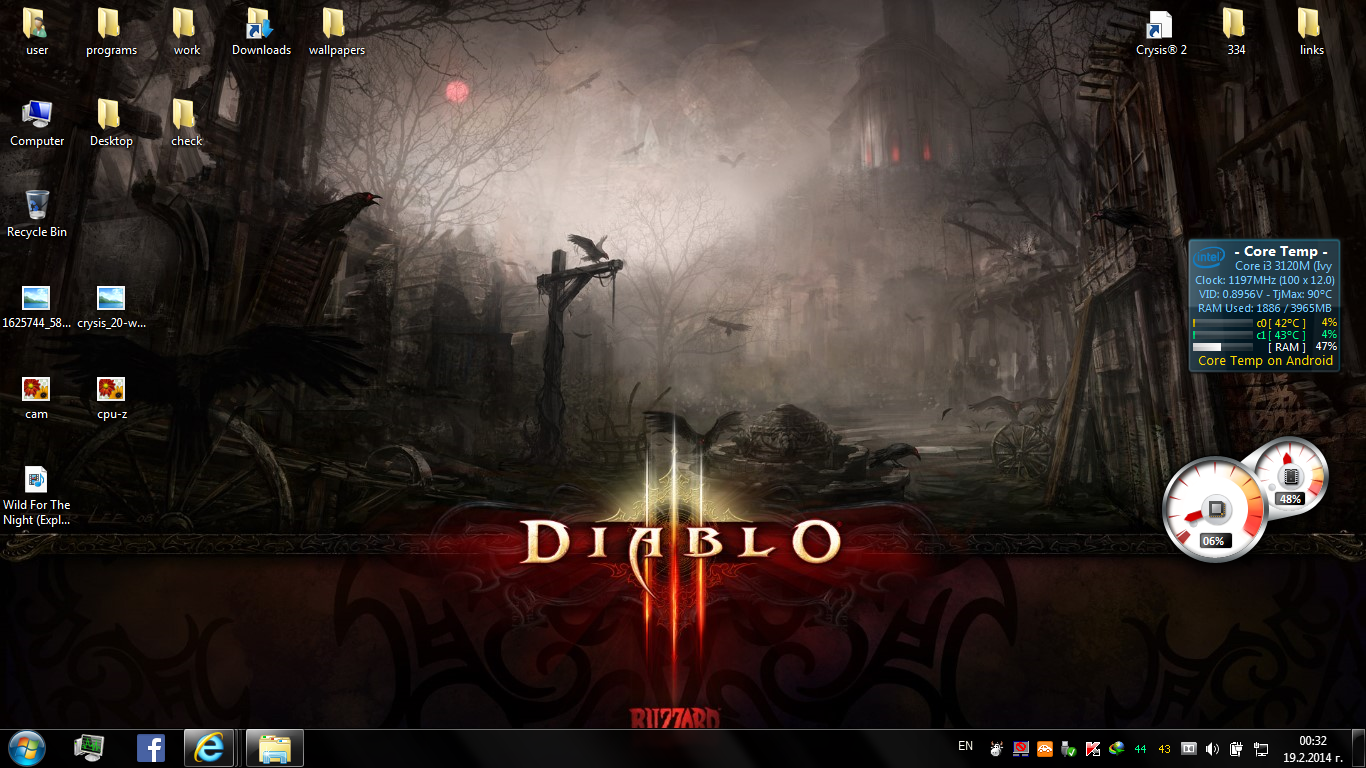Select the 'links' folder icon
Screen dimensions: 1366x768
(1311, 31)
